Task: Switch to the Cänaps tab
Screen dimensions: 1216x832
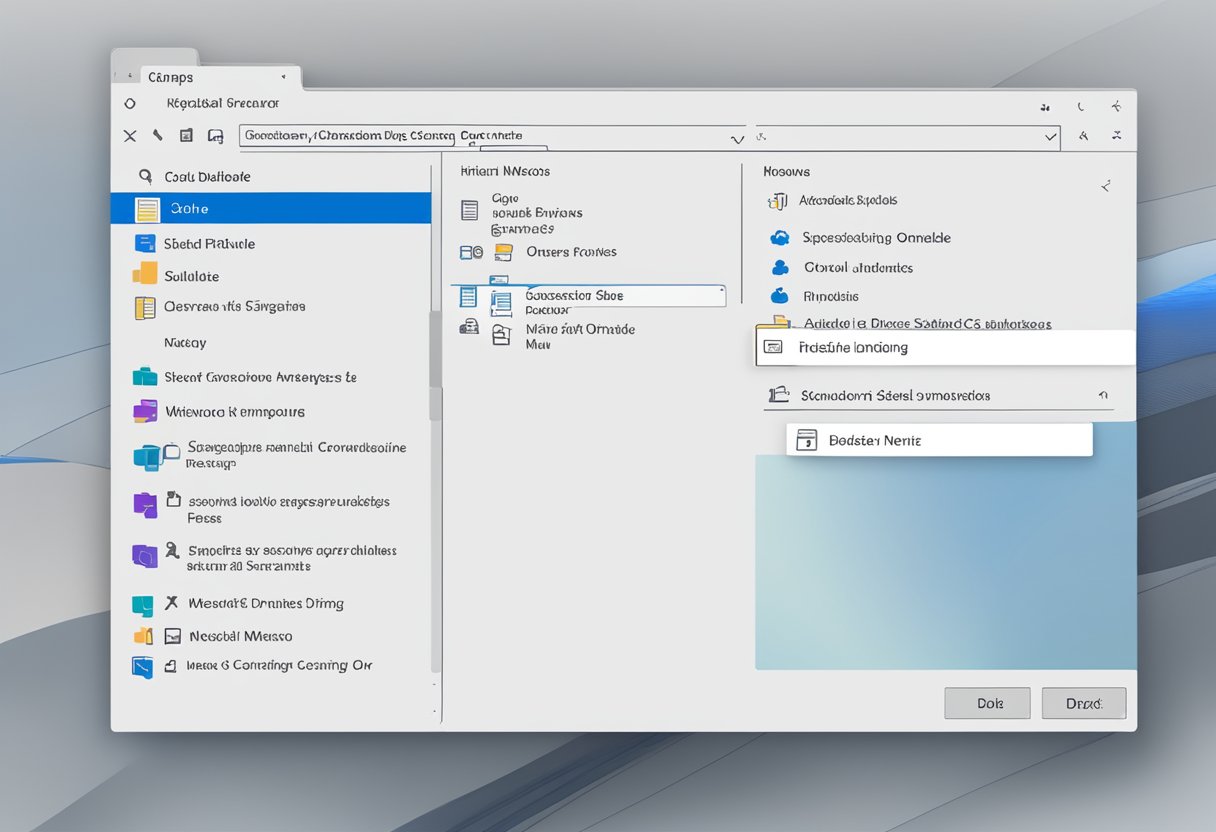Action: (x=170, y=77)
